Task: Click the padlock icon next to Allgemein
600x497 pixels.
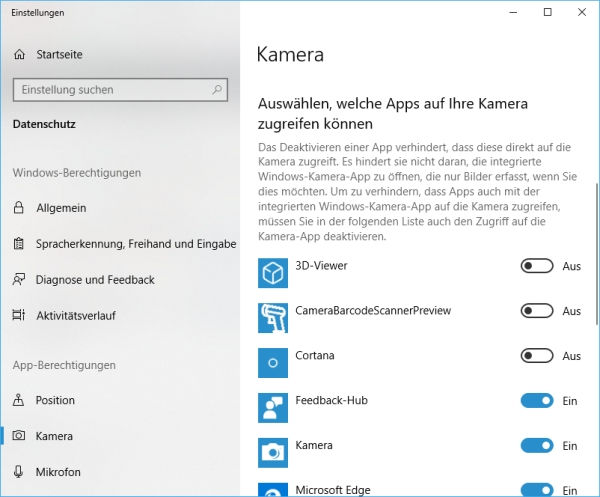Action: (x=18, y=208)
